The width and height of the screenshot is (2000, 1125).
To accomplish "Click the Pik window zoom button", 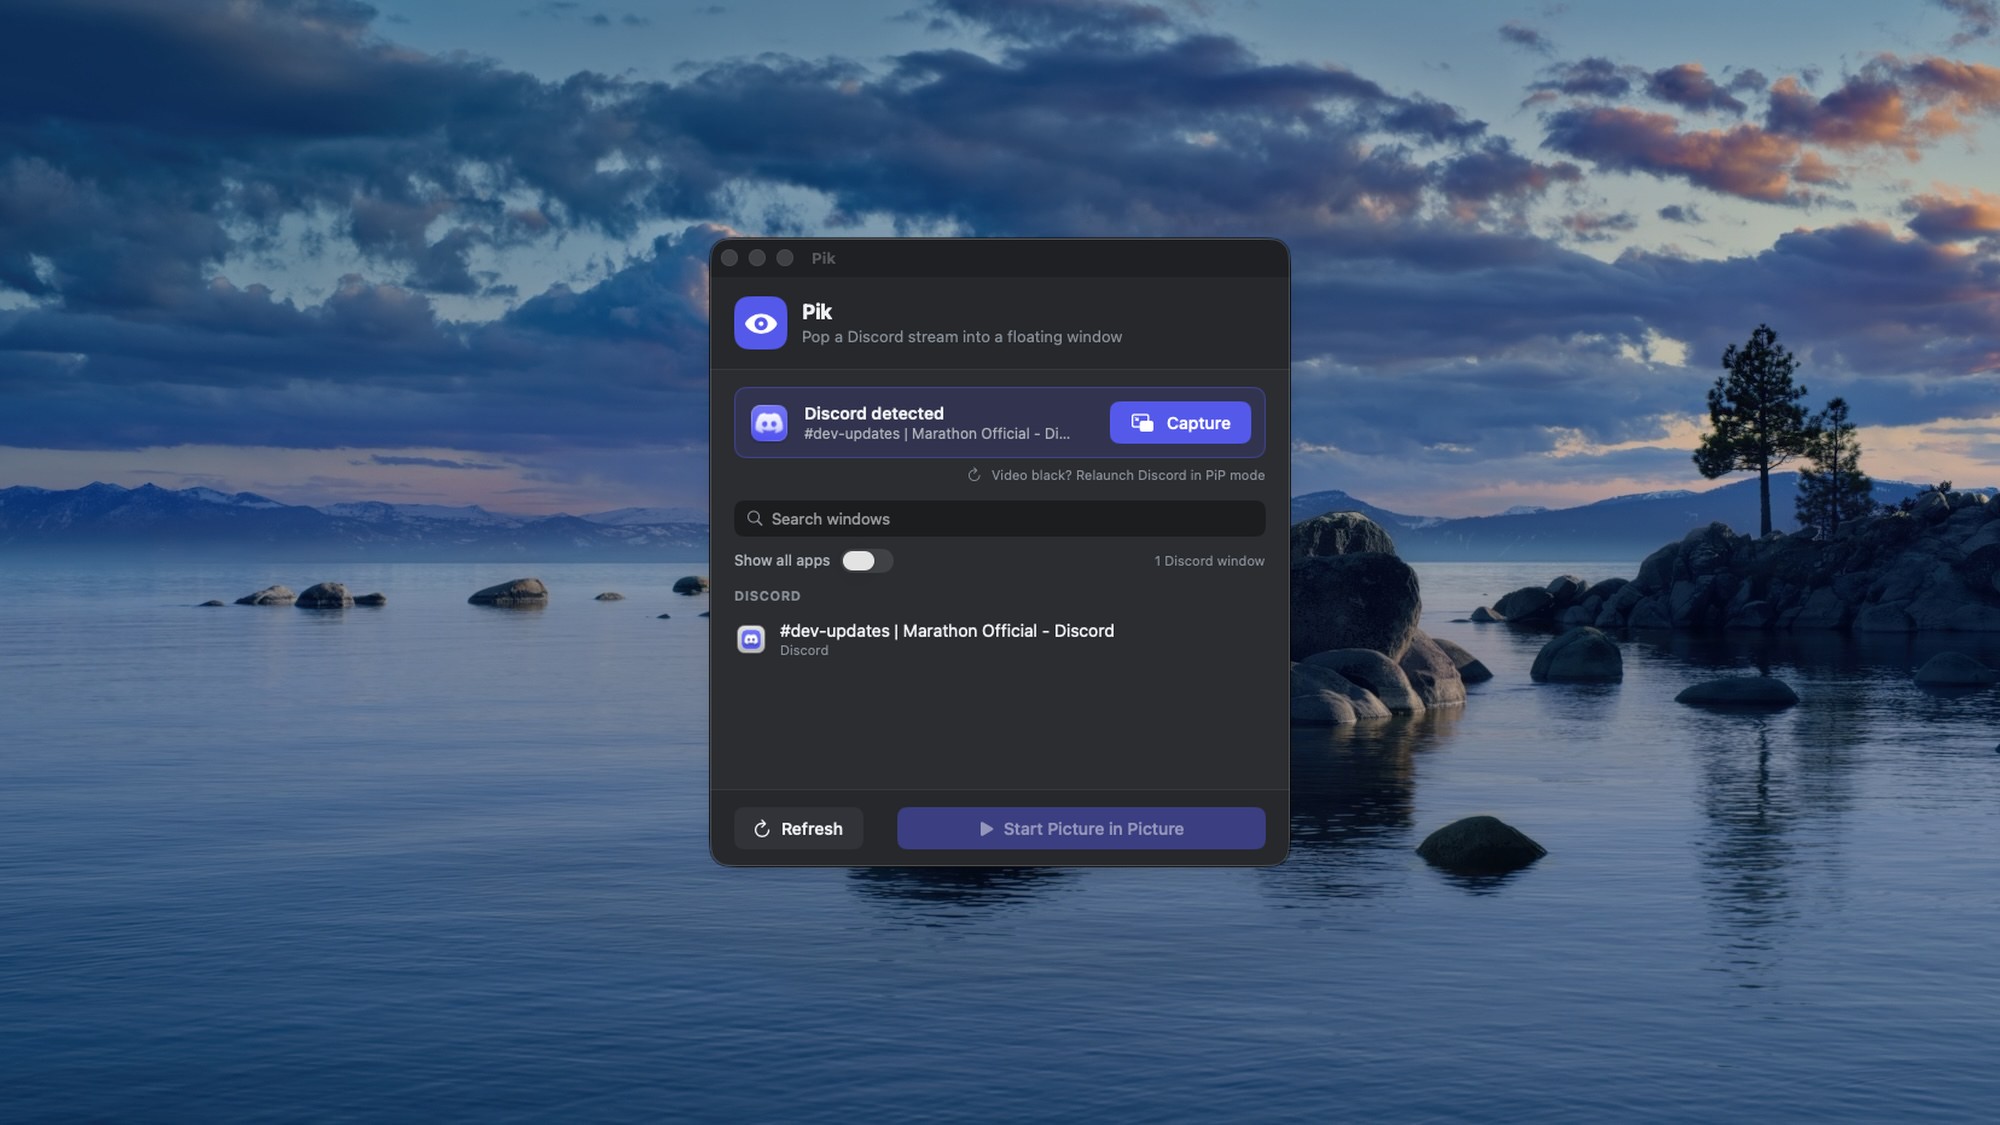I will coord(785,258).
